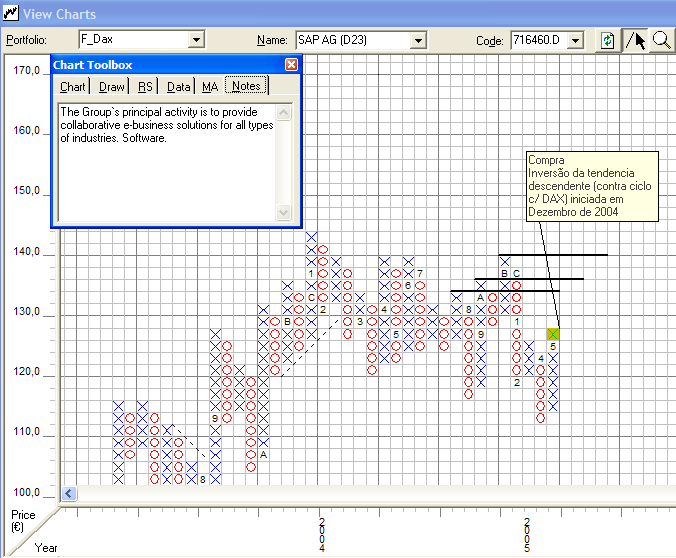This screenshot has width=676, height=558.
Task: Select the Notes tab
Action: [x=246, y=86]
